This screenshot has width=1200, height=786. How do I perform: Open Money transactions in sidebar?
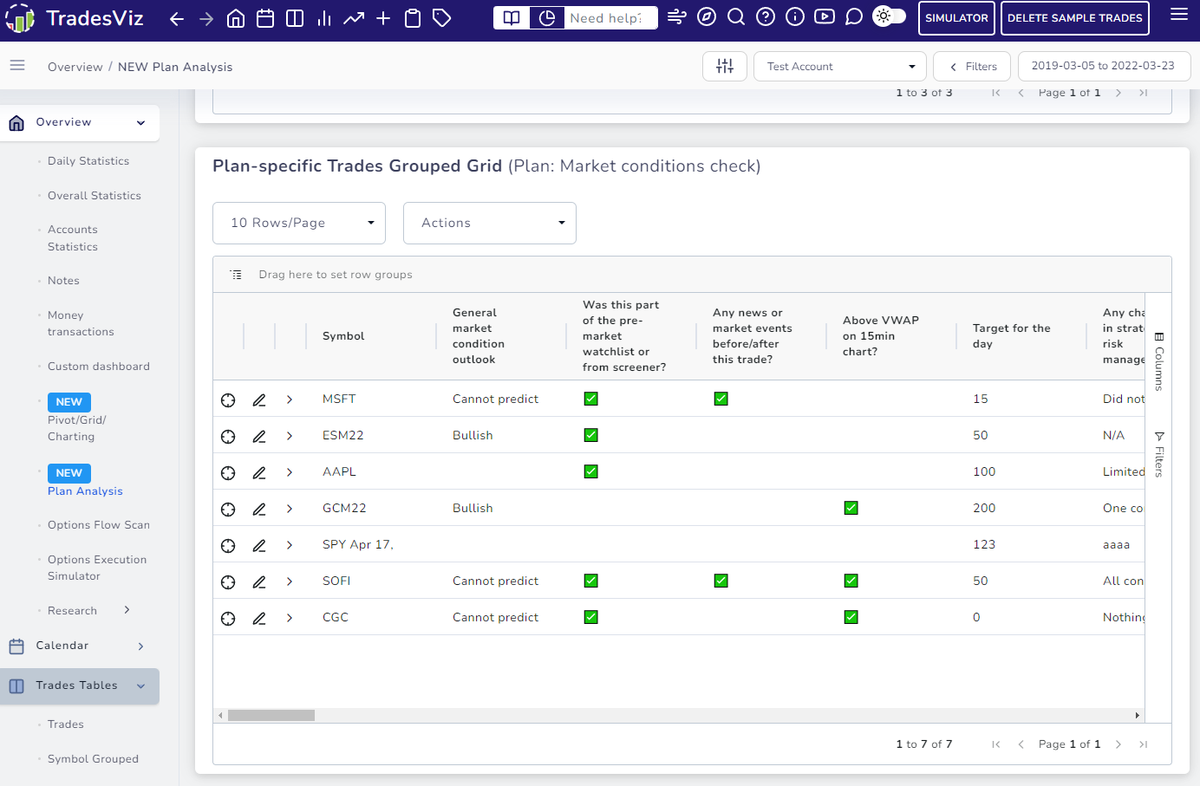click(81, 323)
